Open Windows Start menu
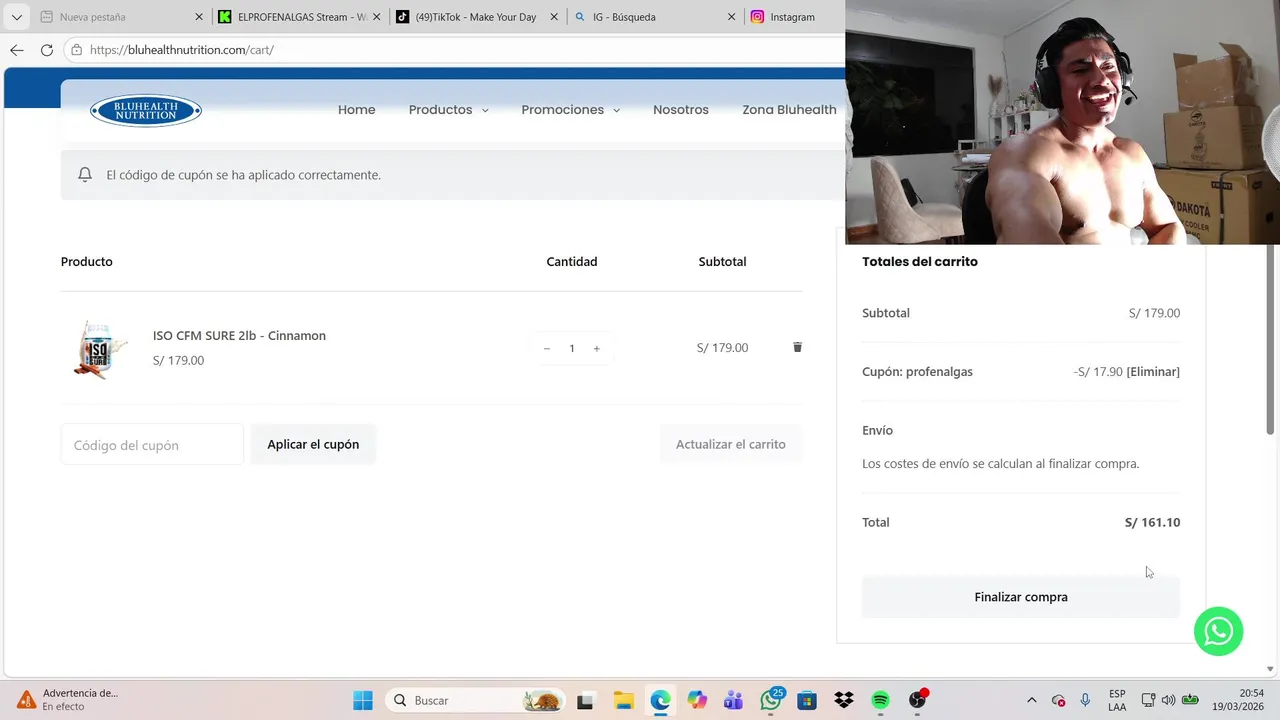Viewport: 1280px width, 720px height. click(x=363, y=700)
